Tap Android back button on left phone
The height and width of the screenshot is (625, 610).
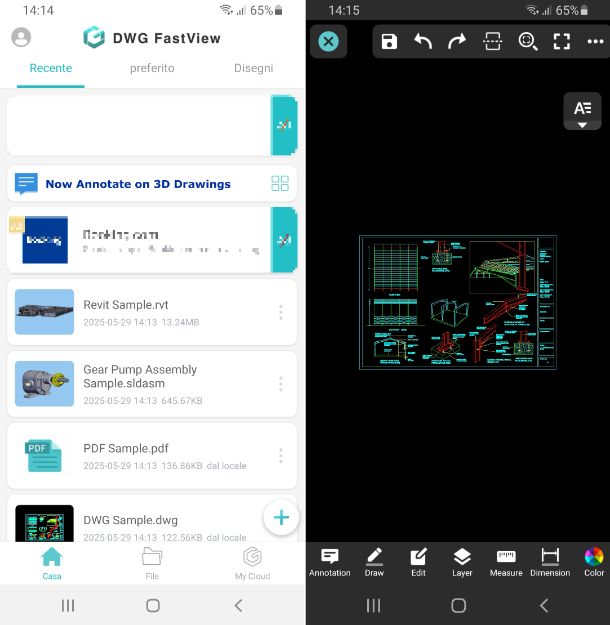[238, 605]
